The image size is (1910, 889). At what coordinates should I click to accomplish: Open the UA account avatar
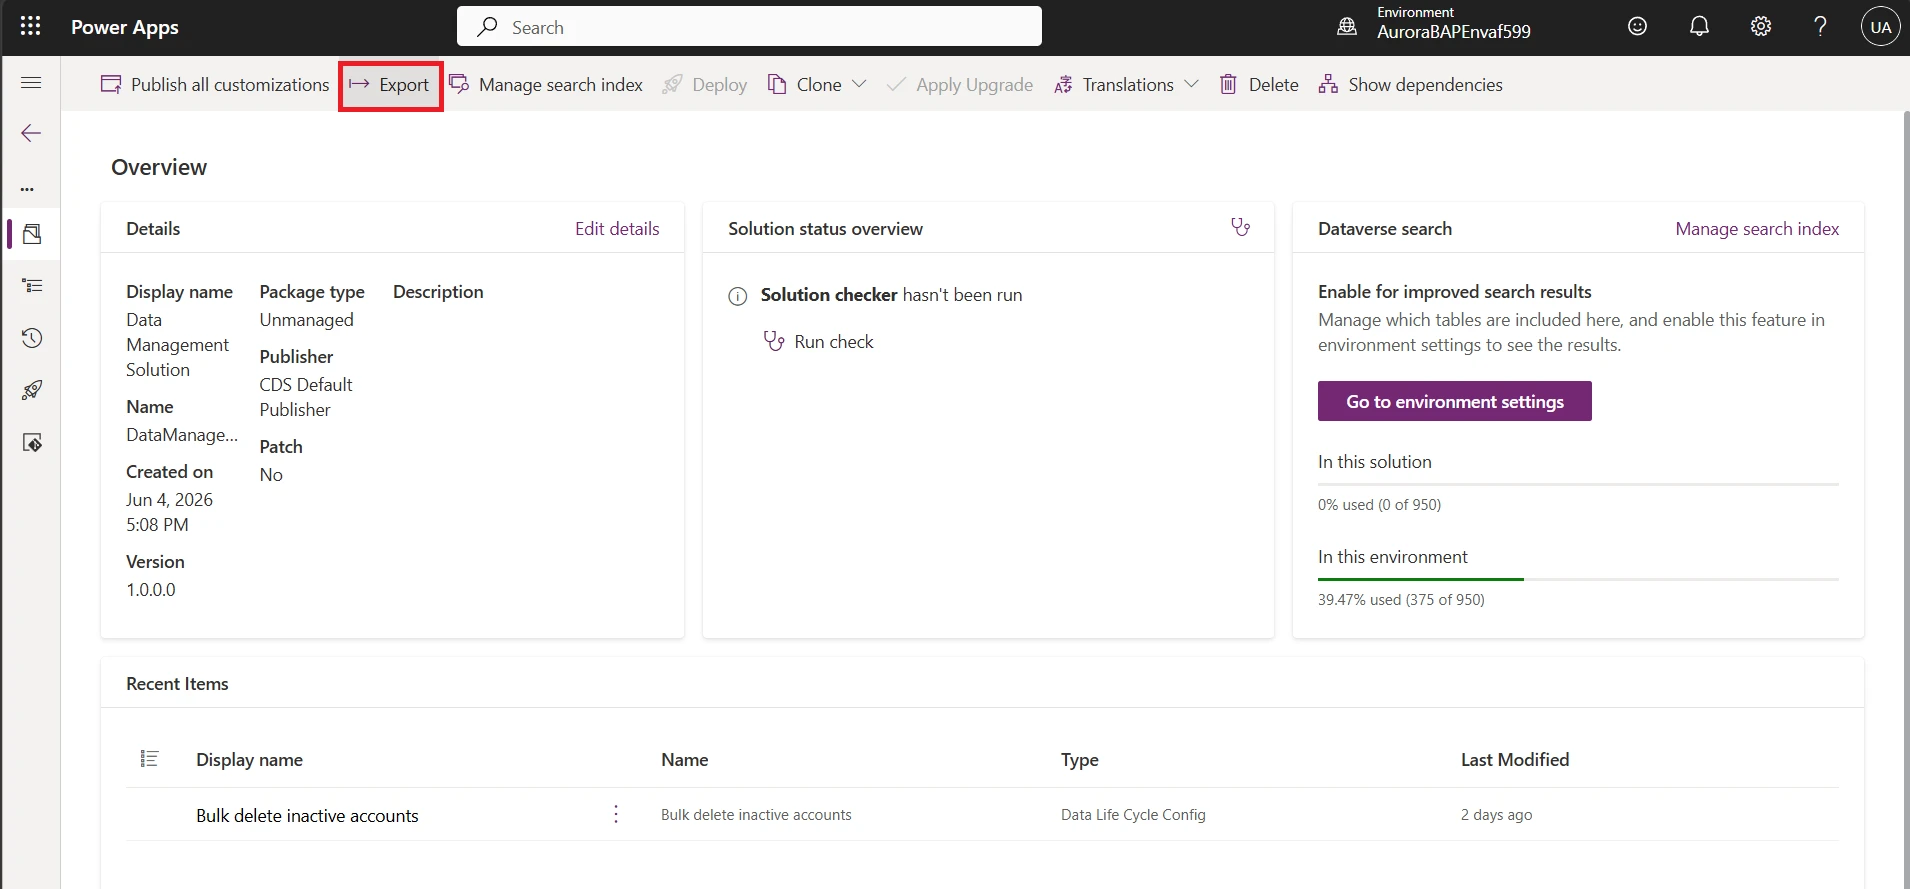(1880, 27)
